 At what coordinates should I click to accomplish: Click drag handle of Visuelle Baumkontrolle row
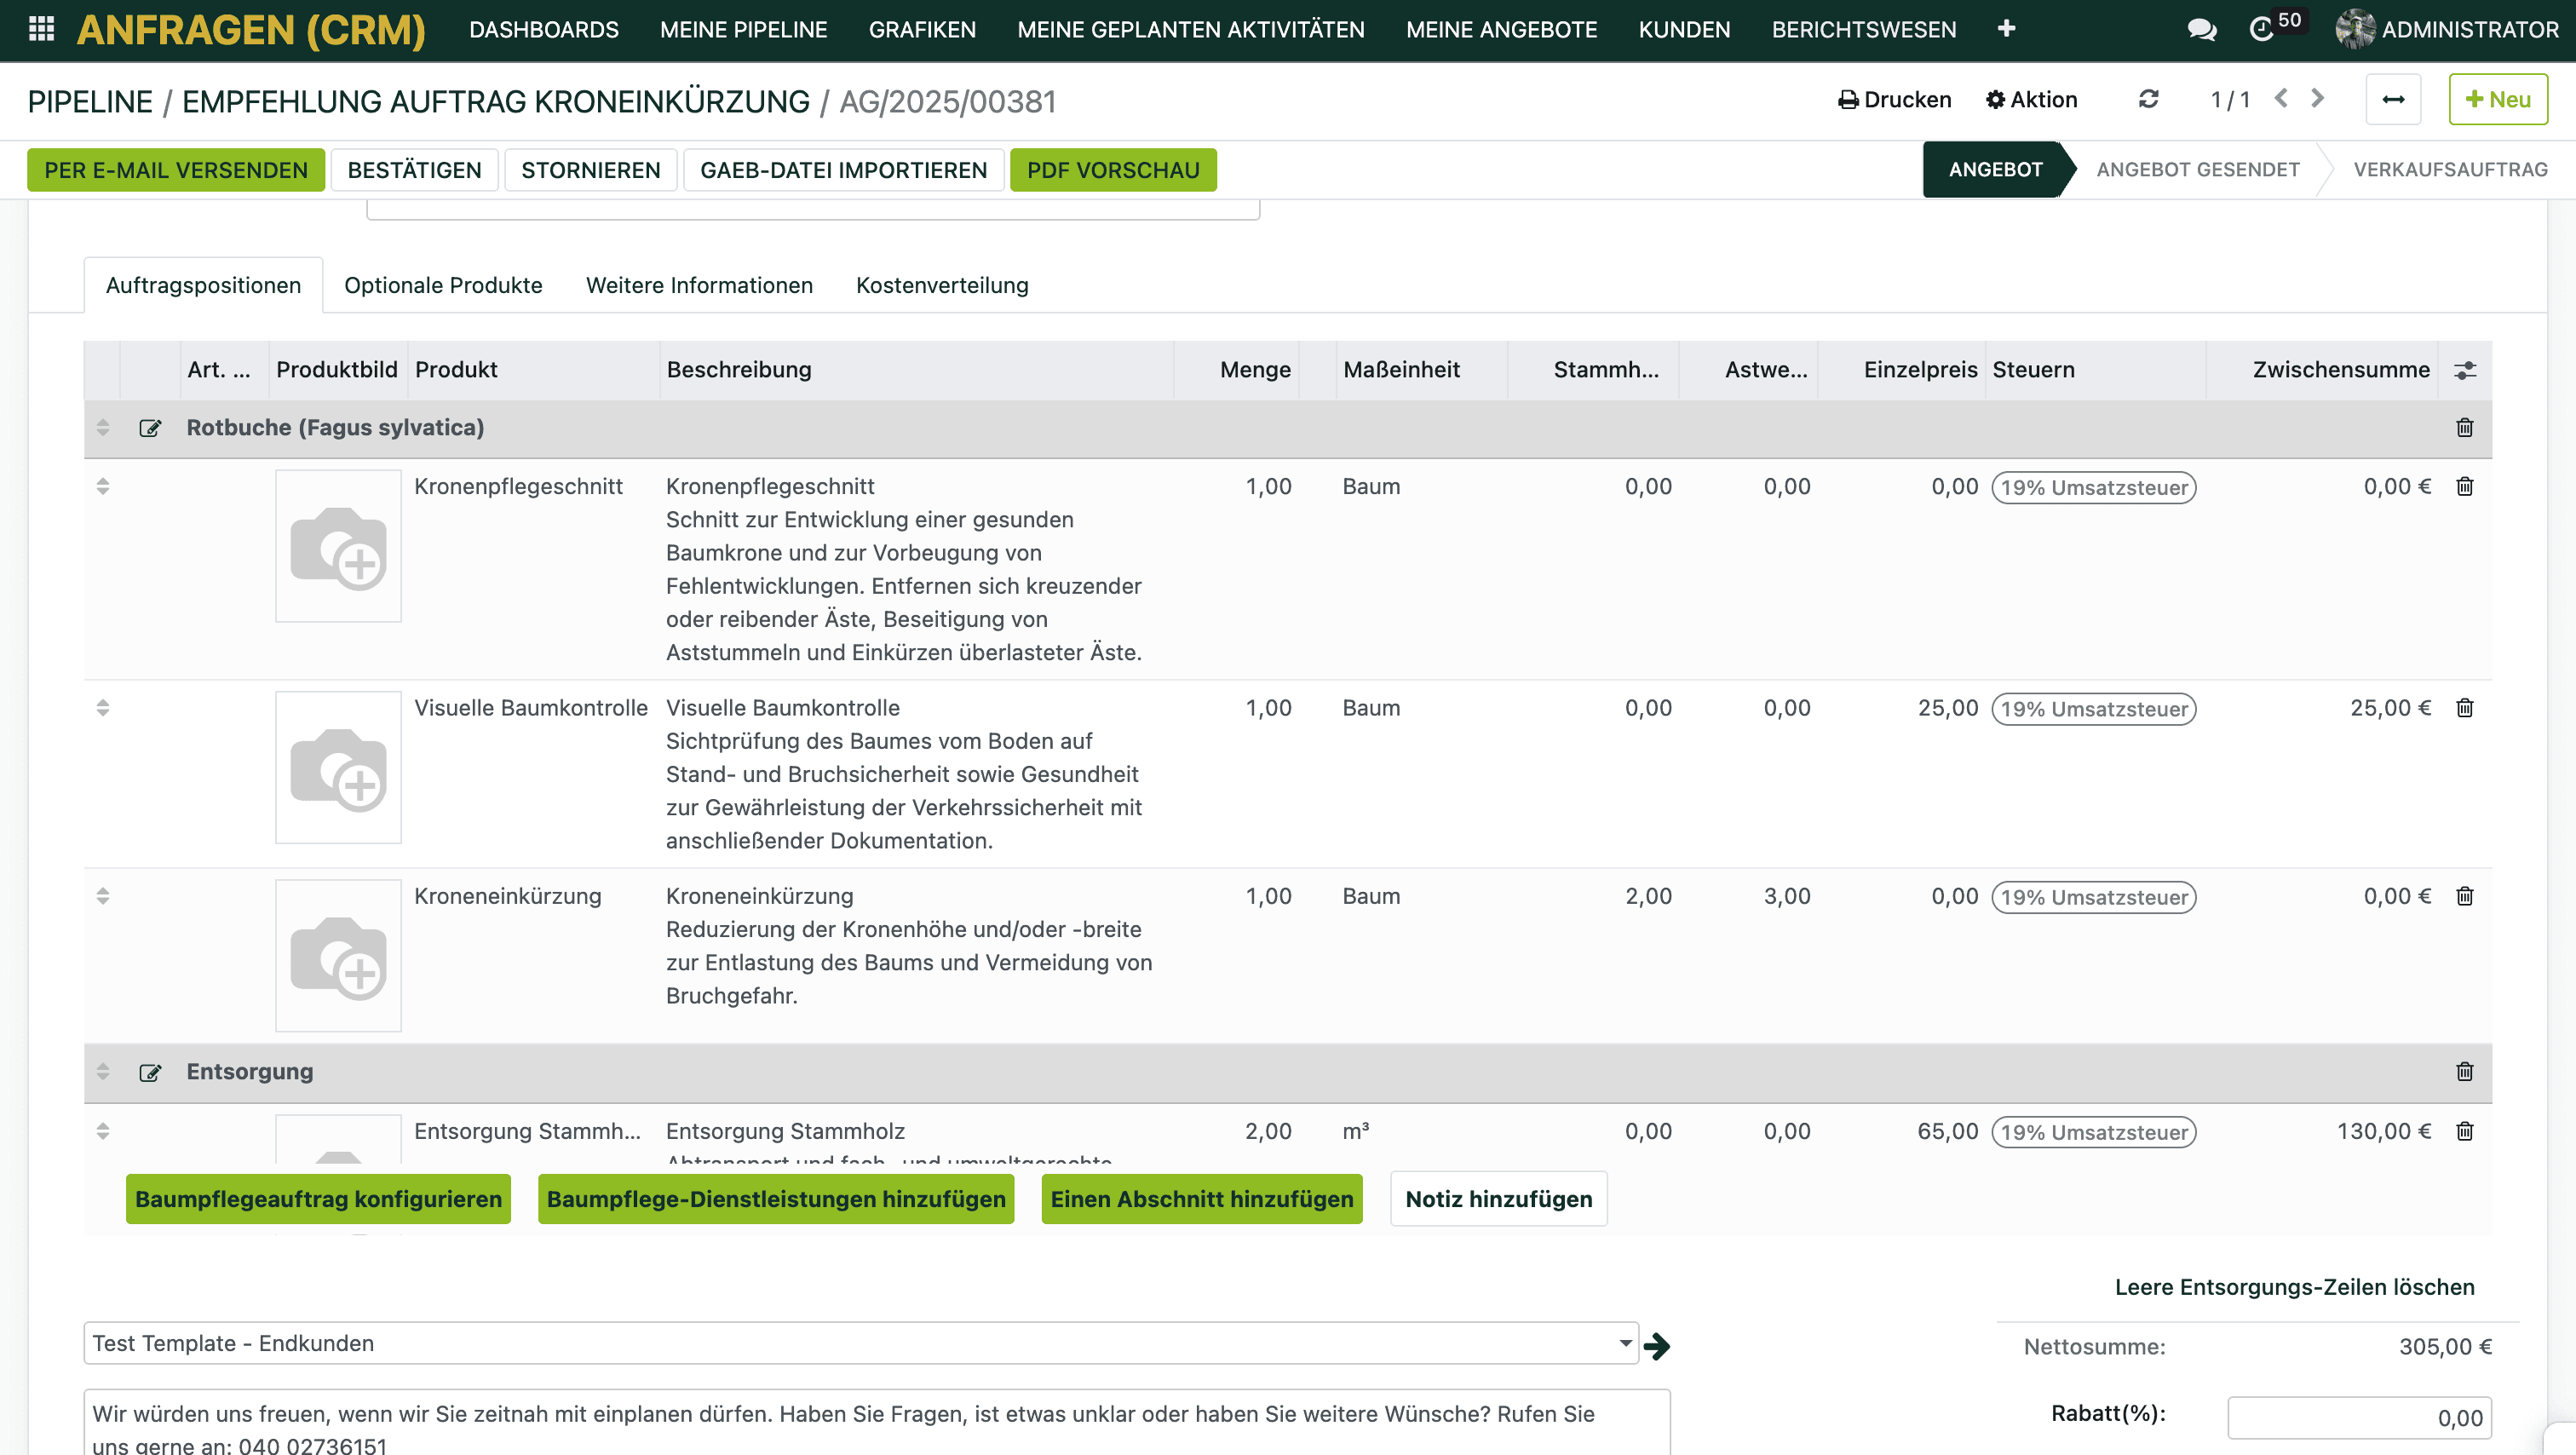[103, 708]
